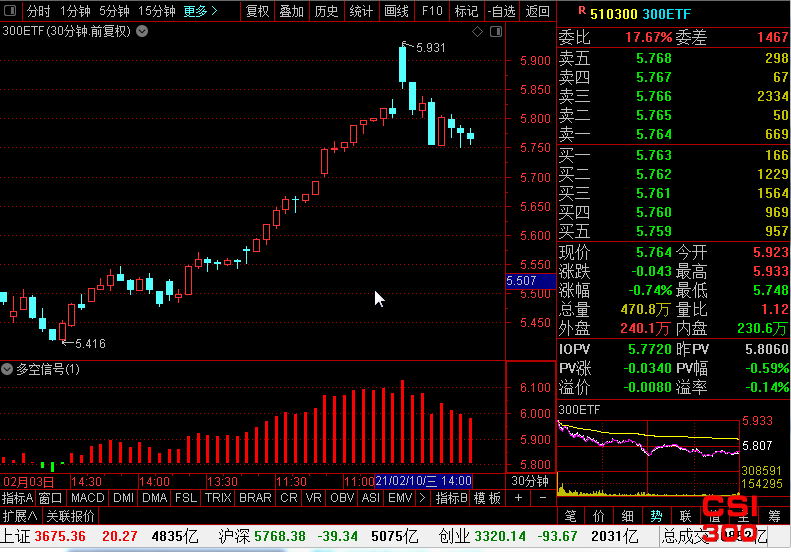Switch the side panel to the 联 tab

click(686, 516)
